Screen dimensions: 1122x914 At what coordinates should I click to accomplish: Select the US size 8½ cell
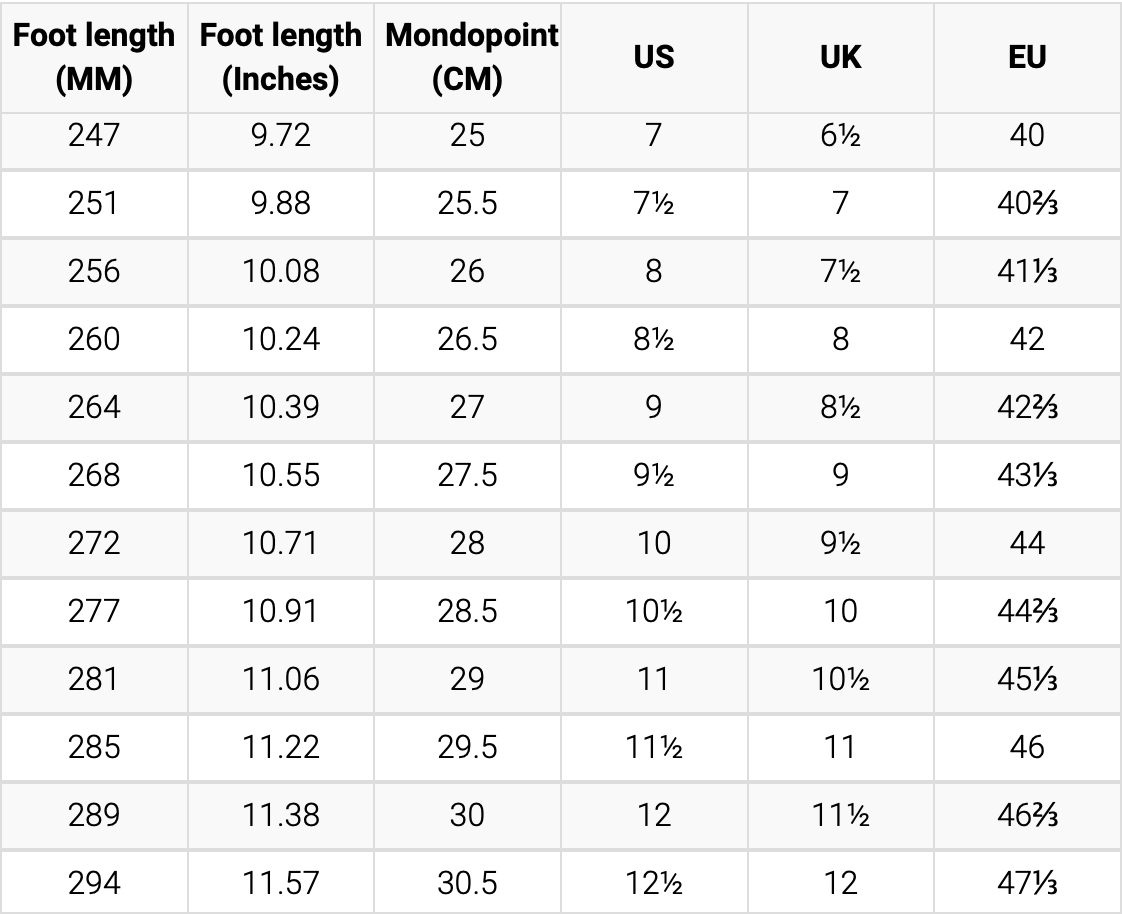tap(654, 340)
